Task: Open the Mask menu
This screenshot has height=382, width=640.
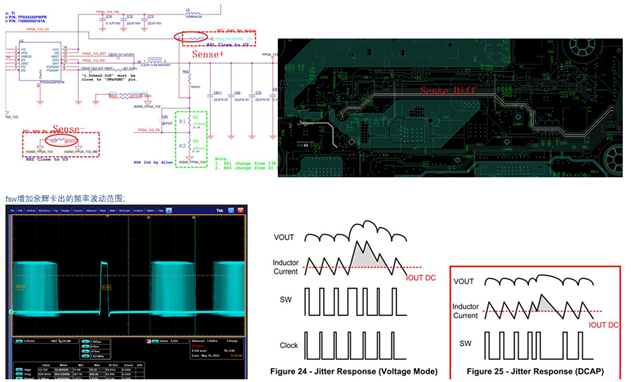Action: 102,211
